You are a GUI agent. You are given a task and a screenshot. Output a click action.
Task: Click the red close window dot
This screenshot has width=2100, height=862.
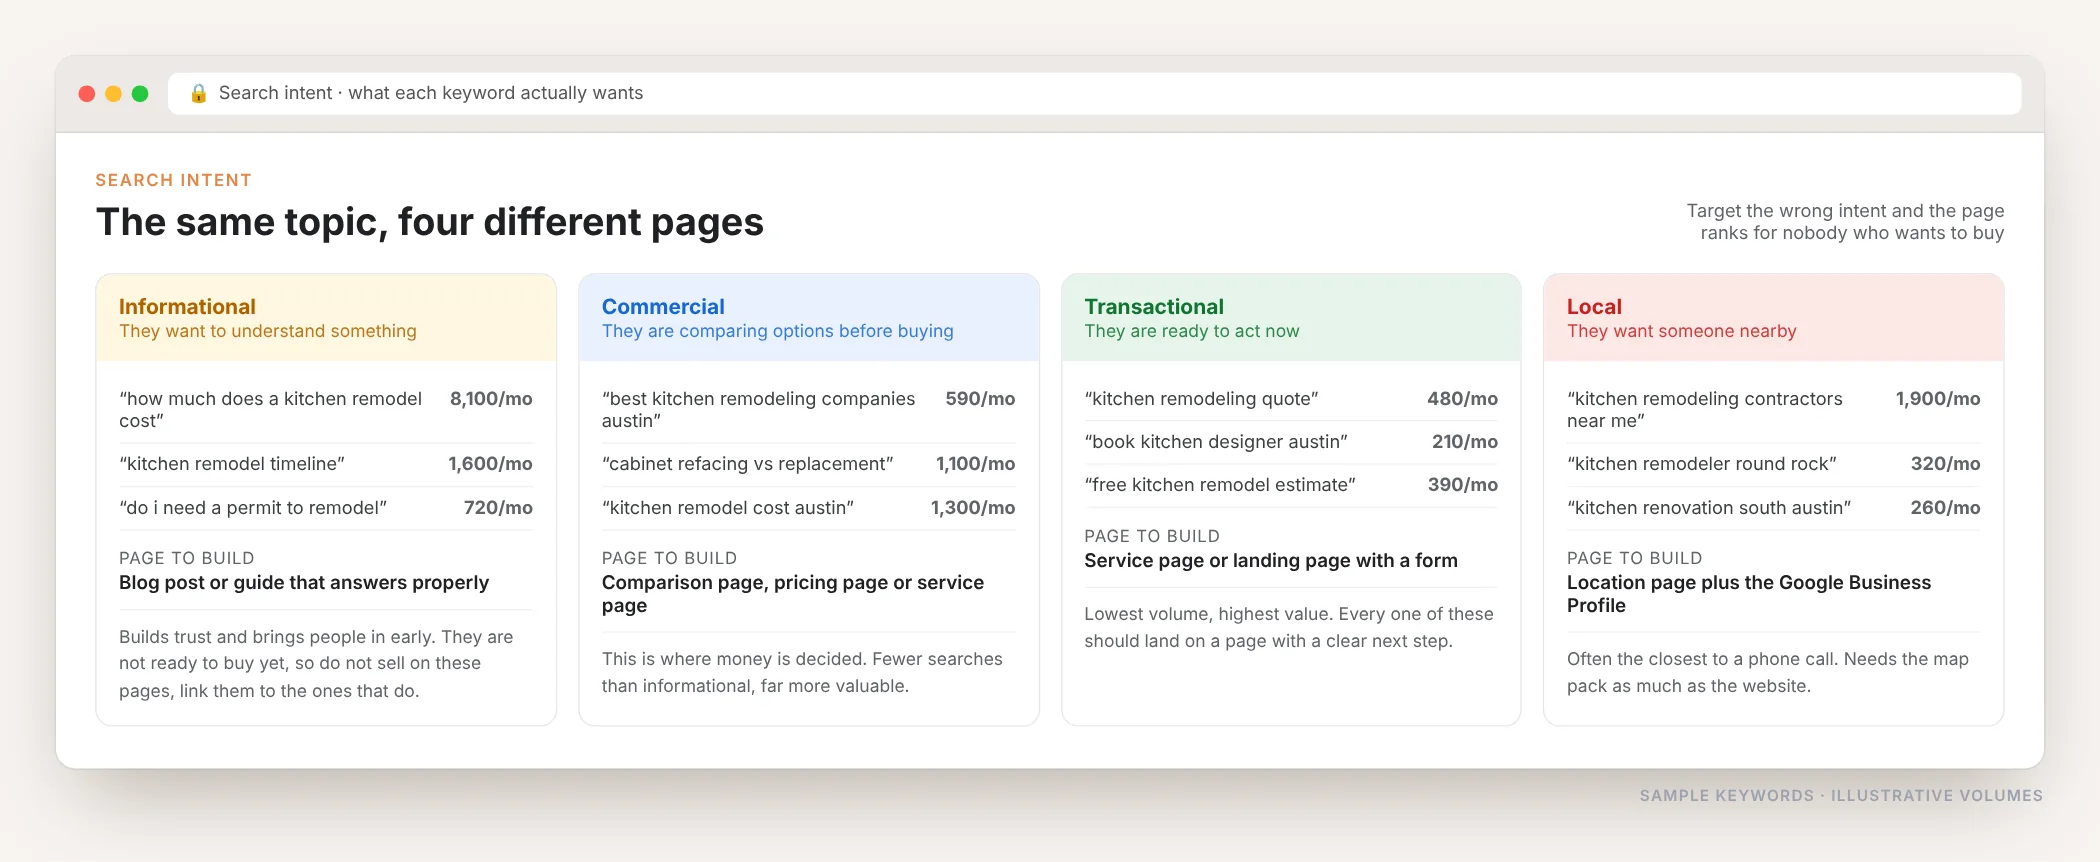87,93
